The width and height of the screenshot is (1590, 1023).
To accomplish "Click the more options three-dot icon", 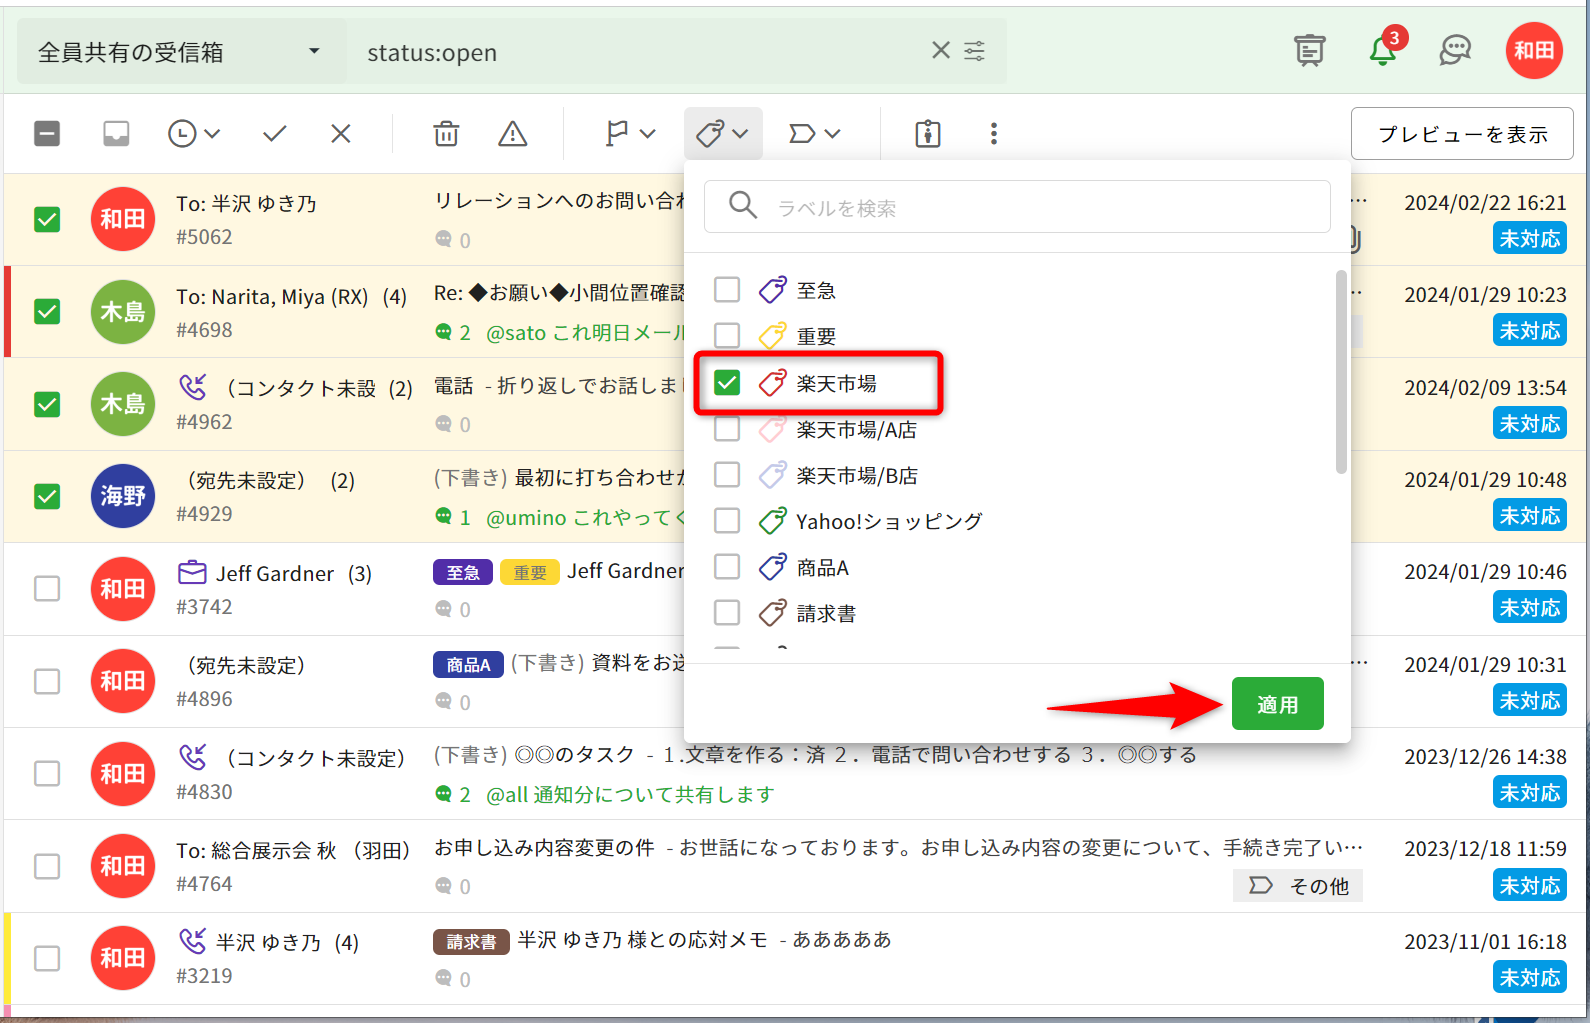I will (x=993, y=133).
